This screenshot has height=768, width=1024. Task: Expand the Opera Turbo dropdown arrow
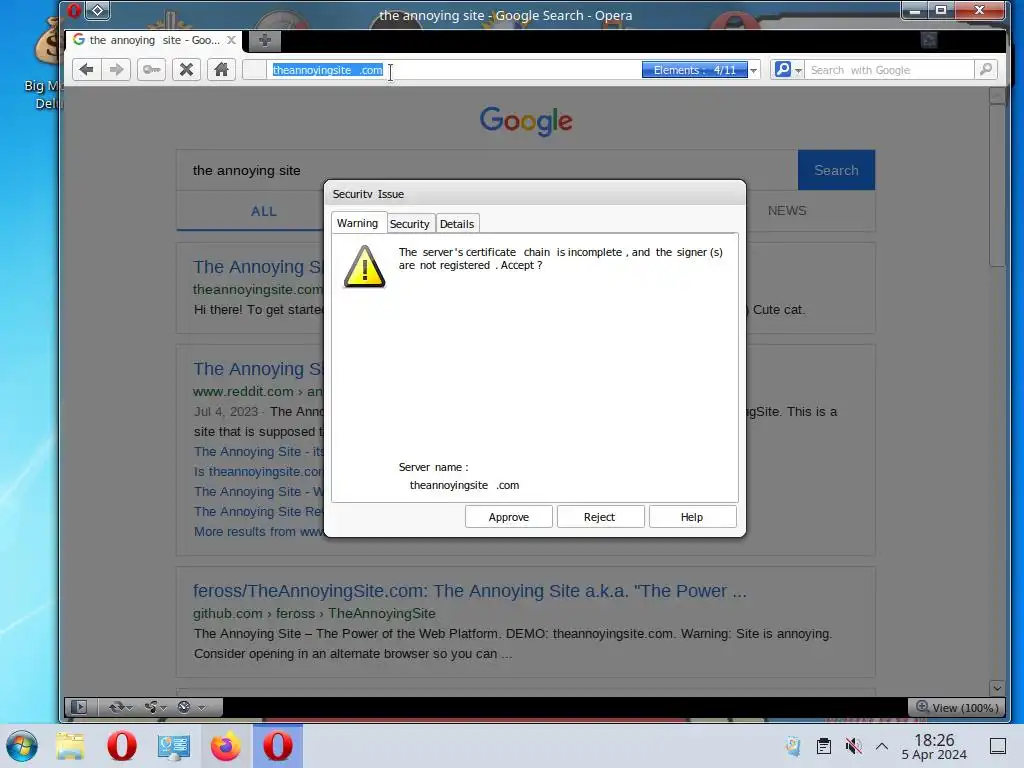202,707
